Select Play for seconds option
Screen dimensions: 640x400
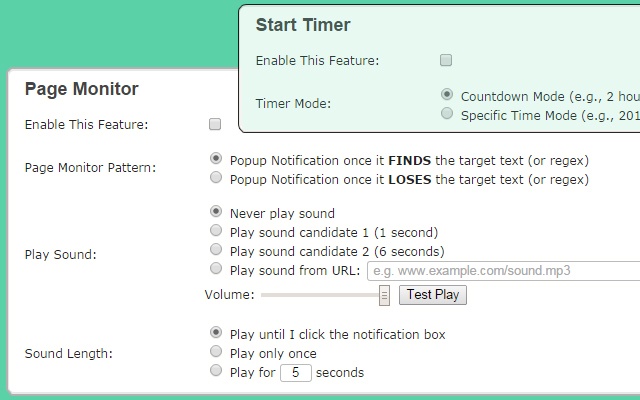216,372
